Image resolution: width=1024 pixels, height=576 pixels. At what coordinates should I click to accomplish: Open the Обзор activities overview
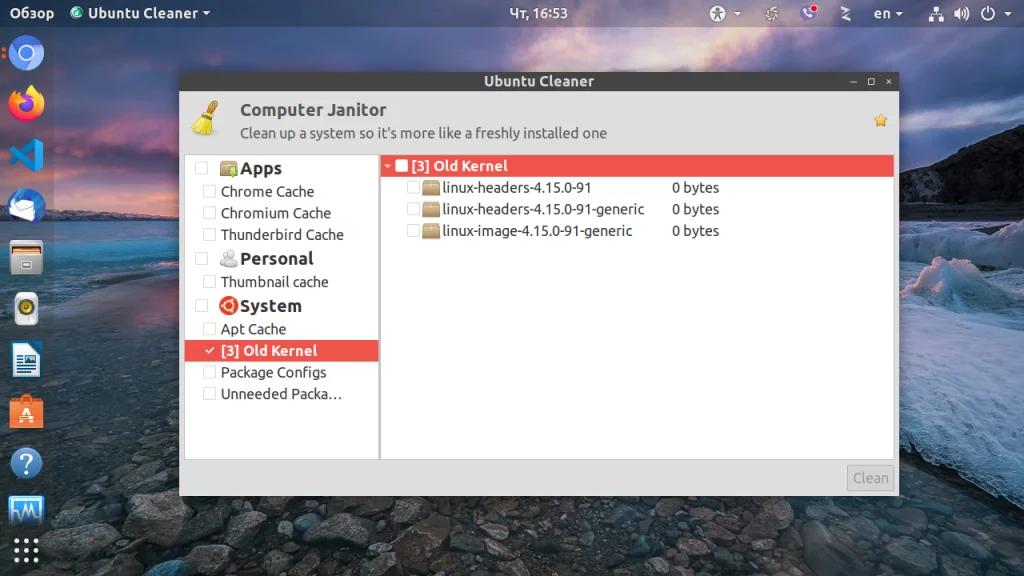point(31,13)
